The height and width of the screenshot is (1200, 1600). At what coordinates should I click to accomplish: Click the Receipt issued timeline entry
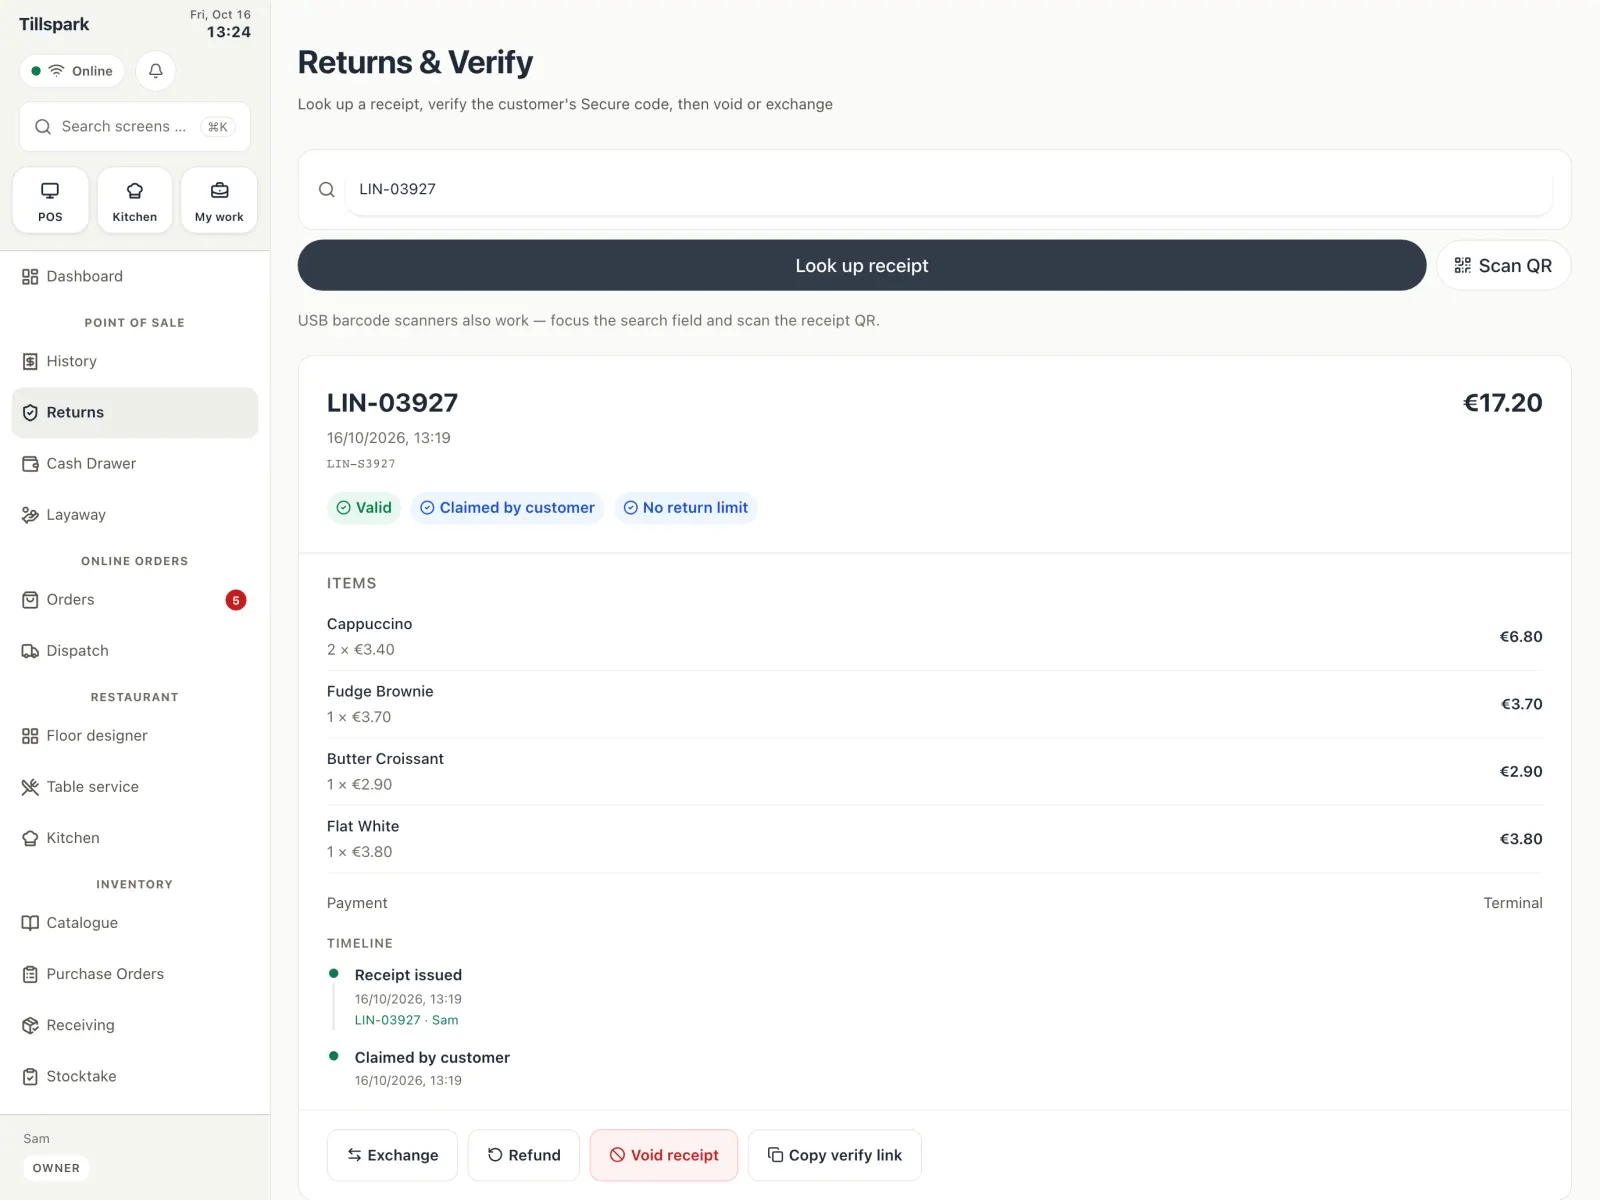coord(408,996)
